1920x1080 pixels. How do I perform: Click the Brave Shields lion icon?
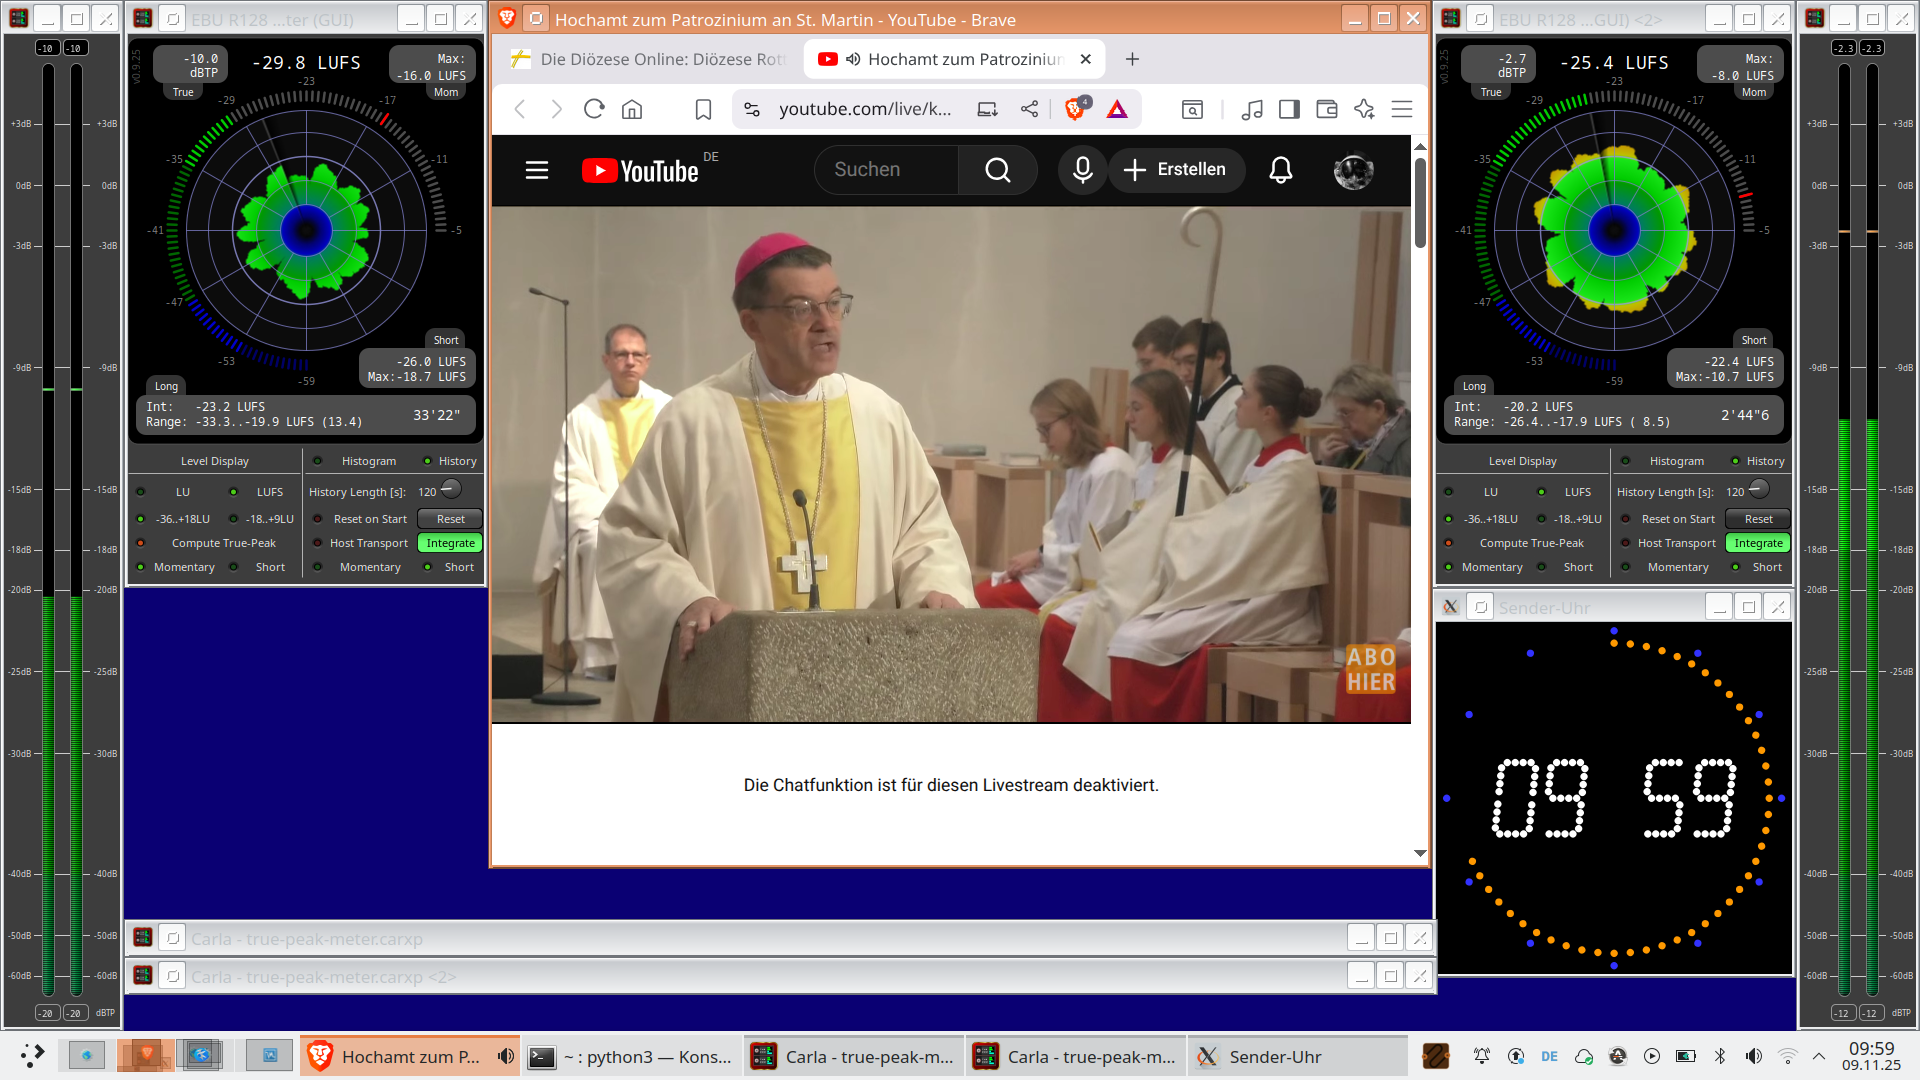tap(1075, 109)
